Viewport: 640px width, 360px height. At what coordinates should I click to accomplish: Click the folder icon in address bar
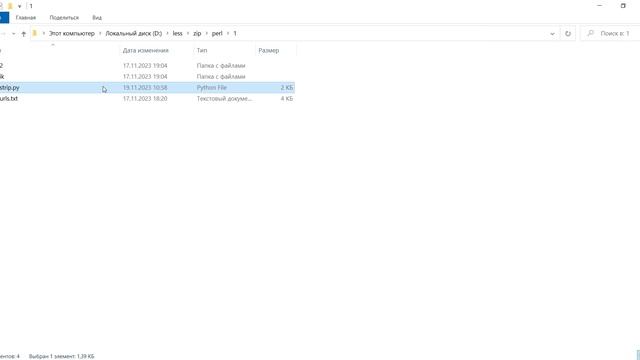35,33
